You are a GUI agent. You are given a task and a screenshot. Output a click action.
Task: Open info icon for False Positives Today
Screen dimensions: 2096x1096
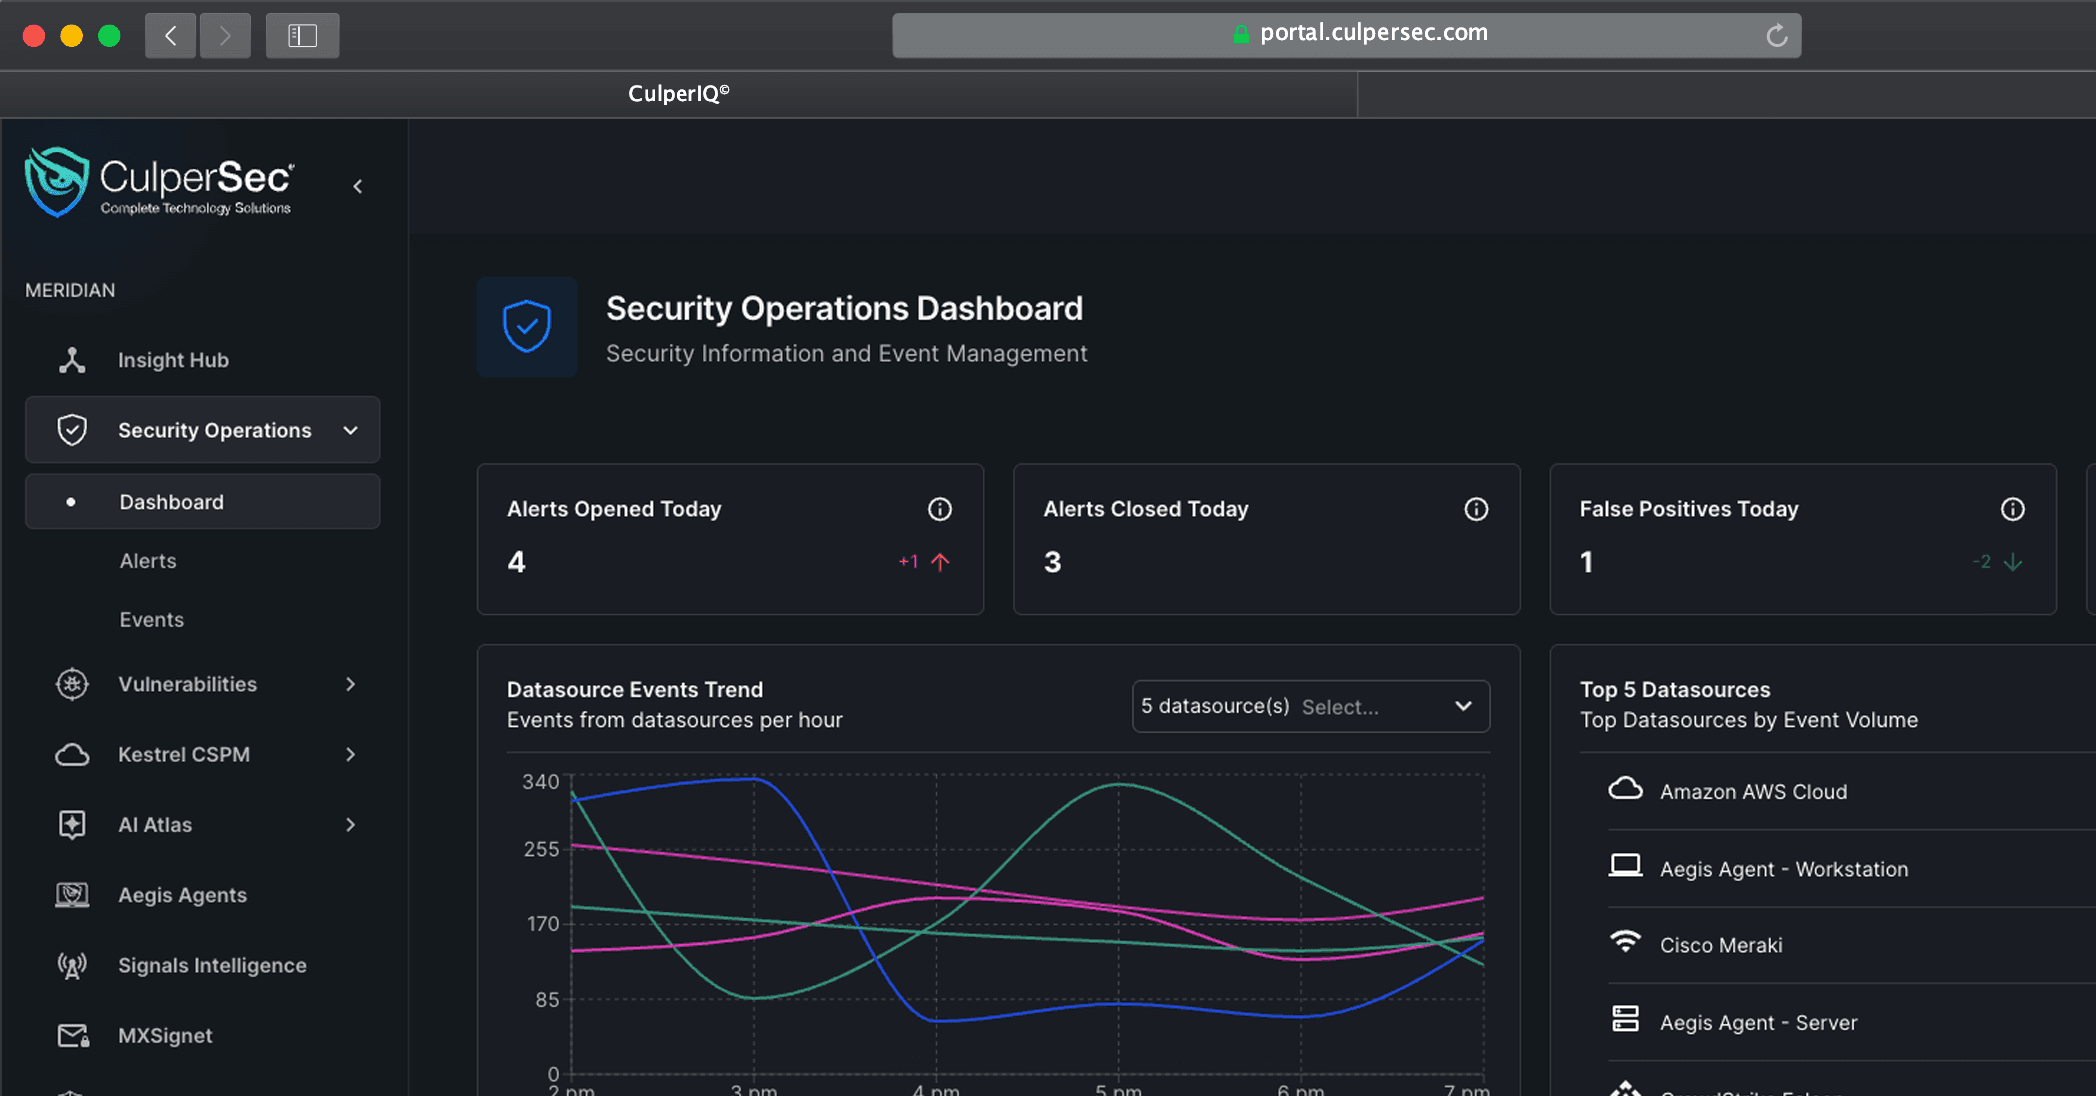(x=2013, y=509)
